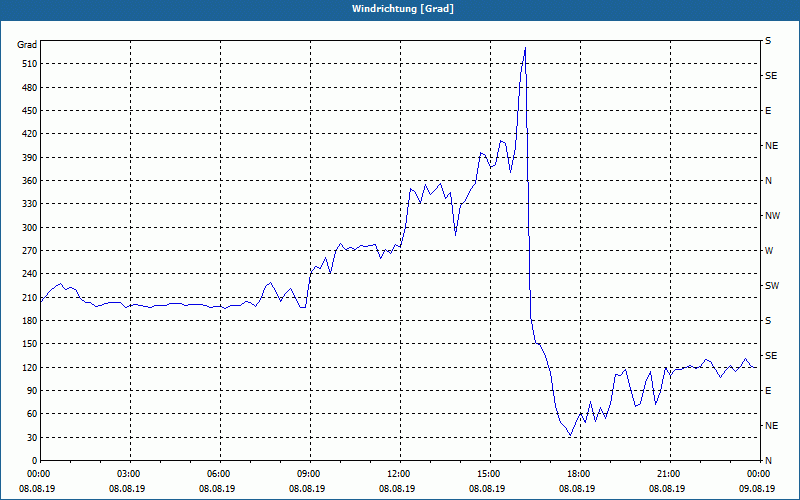Image resolution: width=800 pixels, height=500 pixels.
Task: Select the 120 y-axis value
Action: tap(31, 367)
